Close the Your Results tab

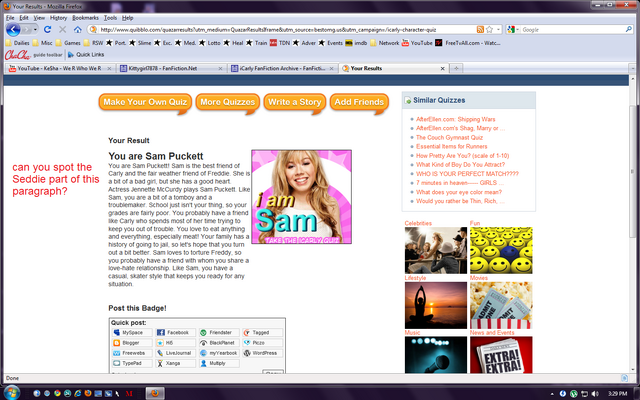point(442,69)
